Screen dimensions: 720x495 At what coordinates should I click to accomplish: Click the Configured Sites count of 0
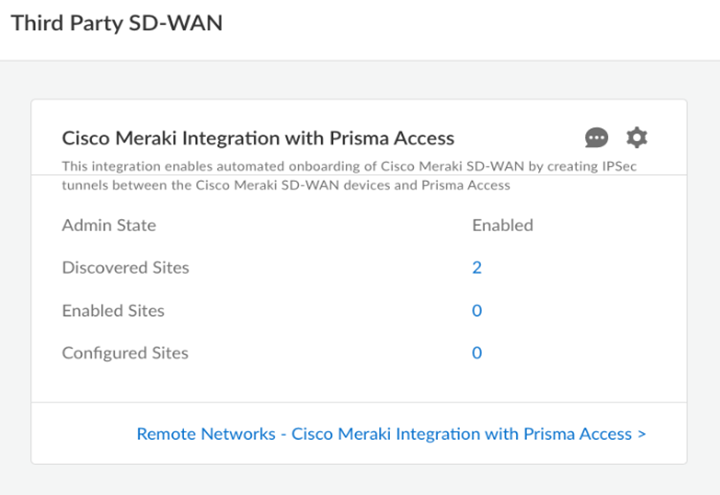(477, 353)
